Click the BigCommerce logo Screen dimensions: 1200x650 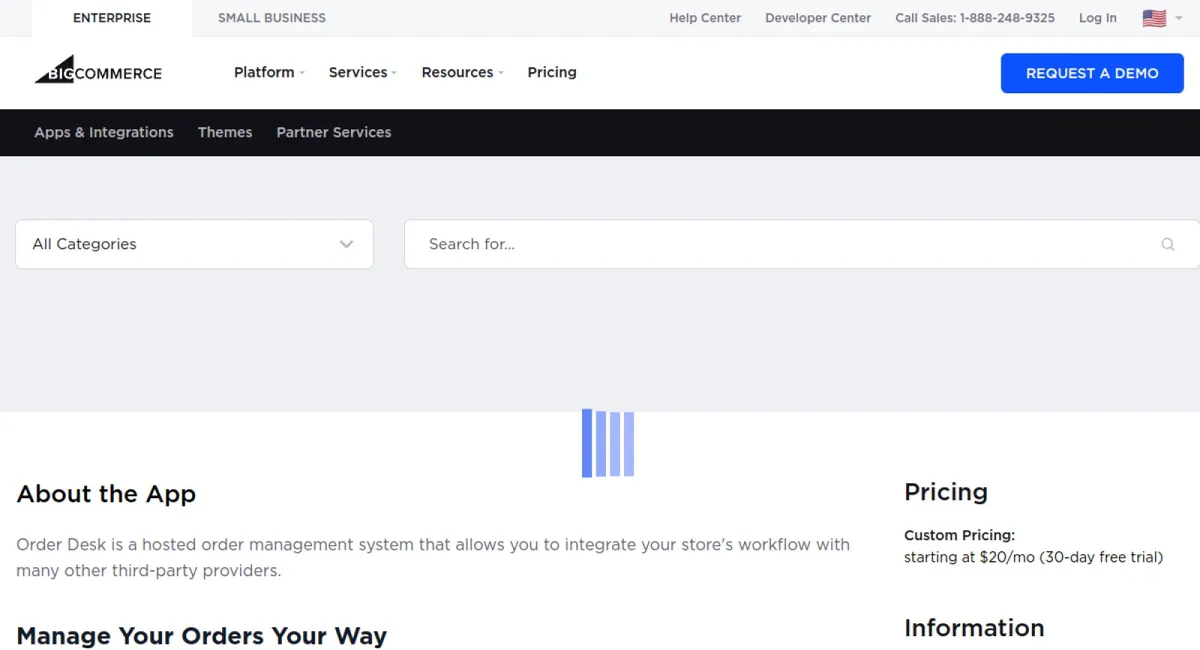point(98,69)
